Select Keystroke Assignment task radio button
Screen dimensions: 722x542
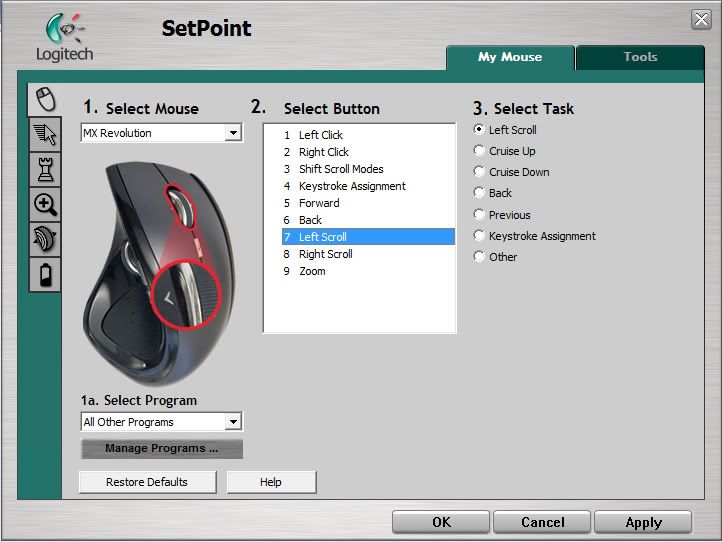[x=479, y=236]
